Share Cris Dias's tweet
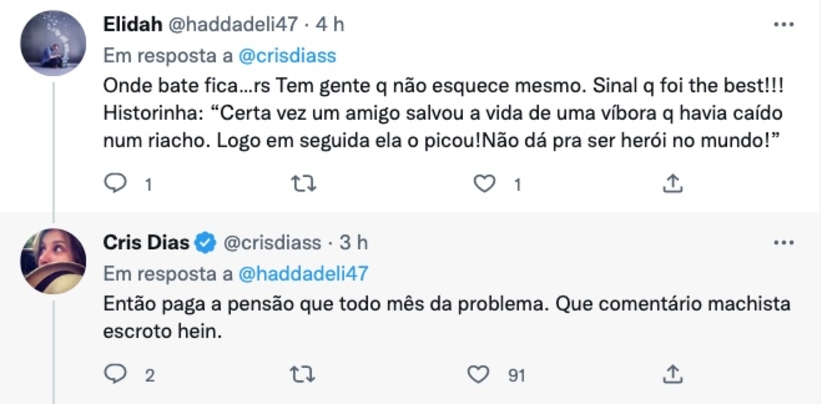The width and height of the screenshot is (822, 404). click(x=673, y=376)
